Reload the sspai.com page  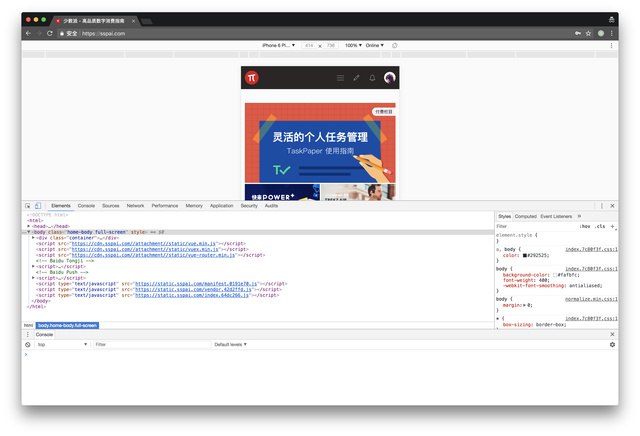50,33
